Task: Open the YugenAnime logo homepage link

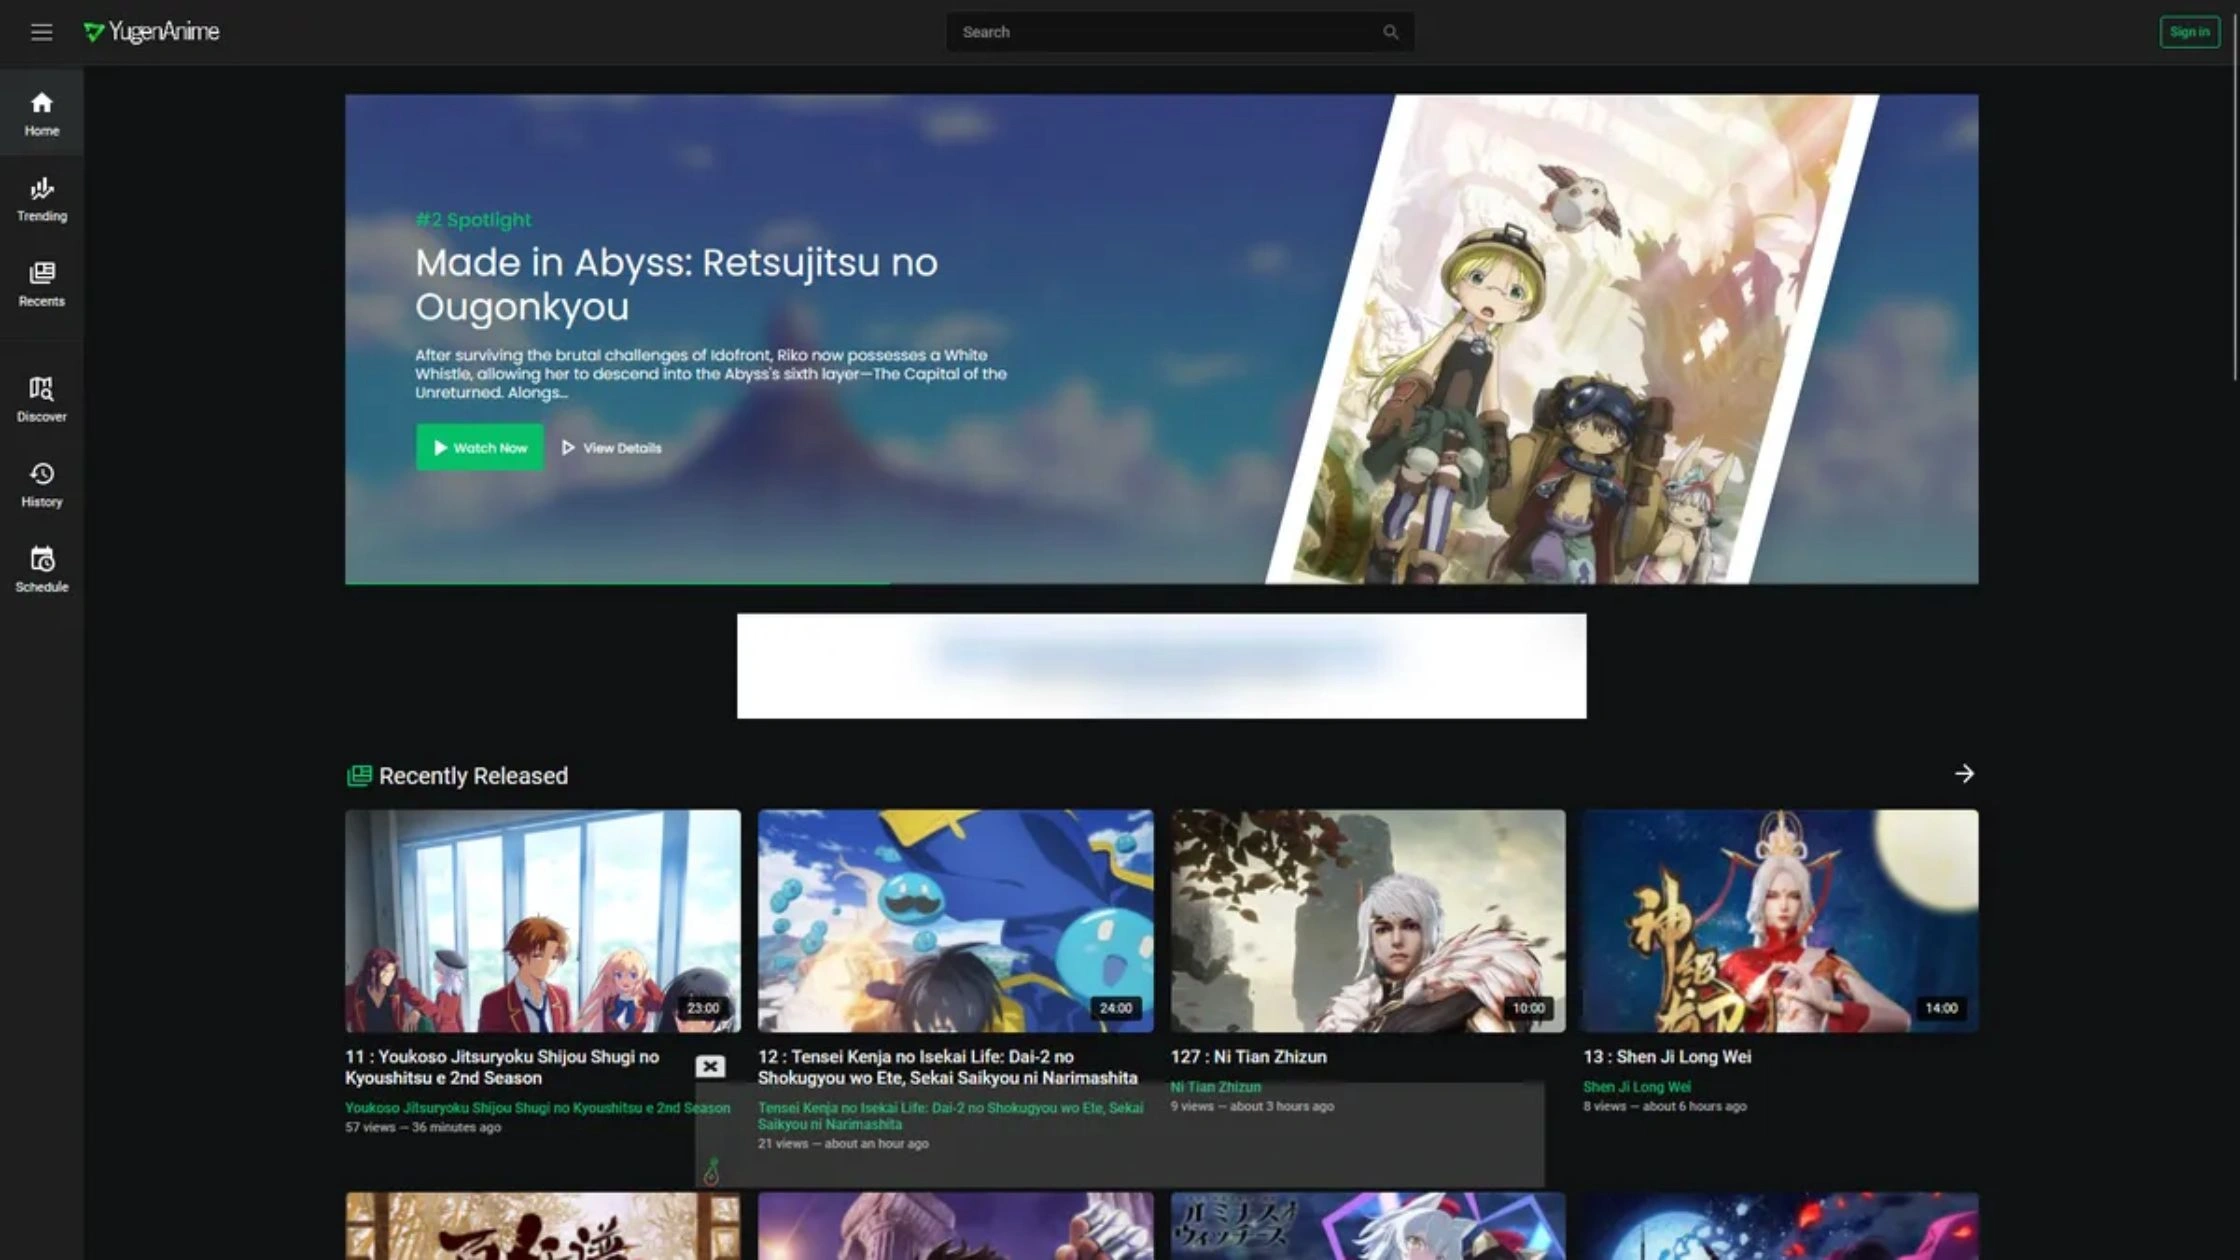Action: (154, 31)
